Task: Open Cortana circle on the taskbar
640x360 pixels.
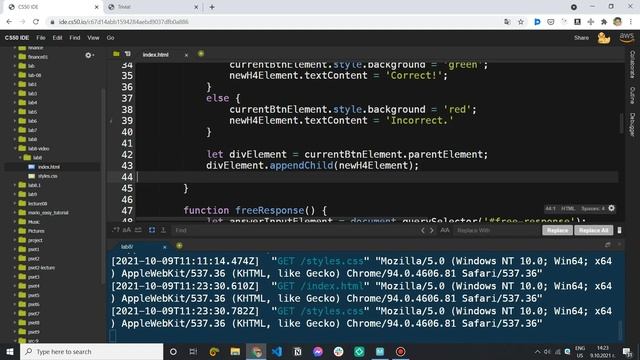Action: [x=173, y=351]
